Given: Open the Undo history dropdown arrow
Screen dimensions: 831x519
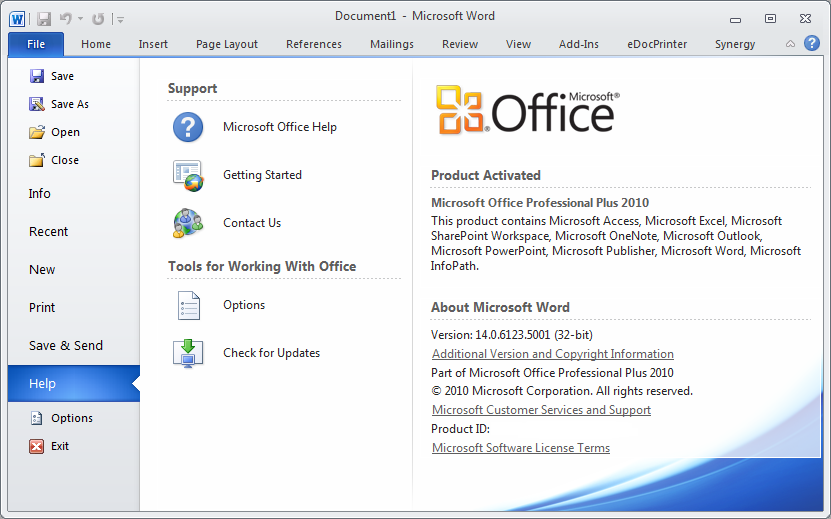Looking at the screenshot, I should point(81,19).
